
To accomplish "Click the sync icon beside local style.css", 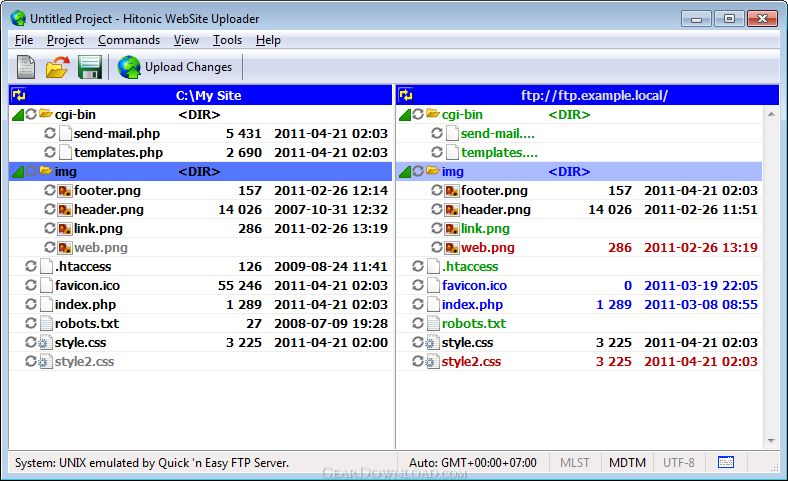I will click(31, 343).
